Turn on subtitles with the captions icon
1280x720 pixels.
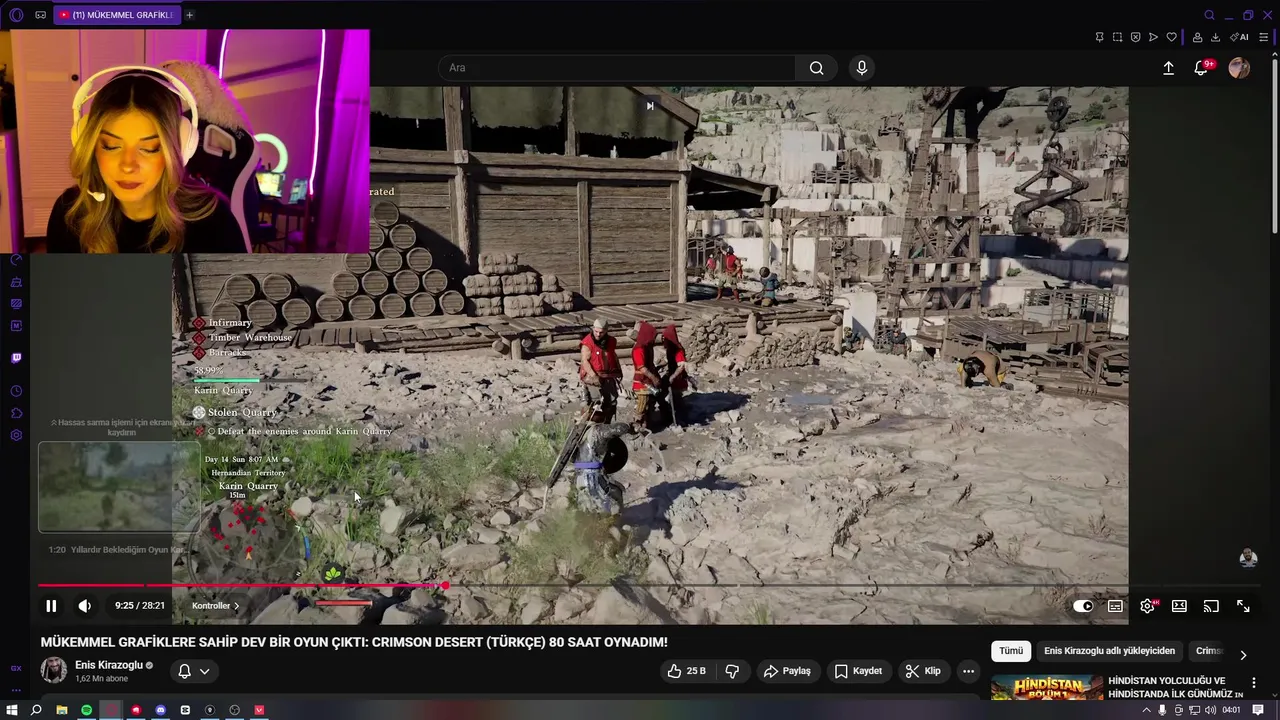(x=1115, y=606)
